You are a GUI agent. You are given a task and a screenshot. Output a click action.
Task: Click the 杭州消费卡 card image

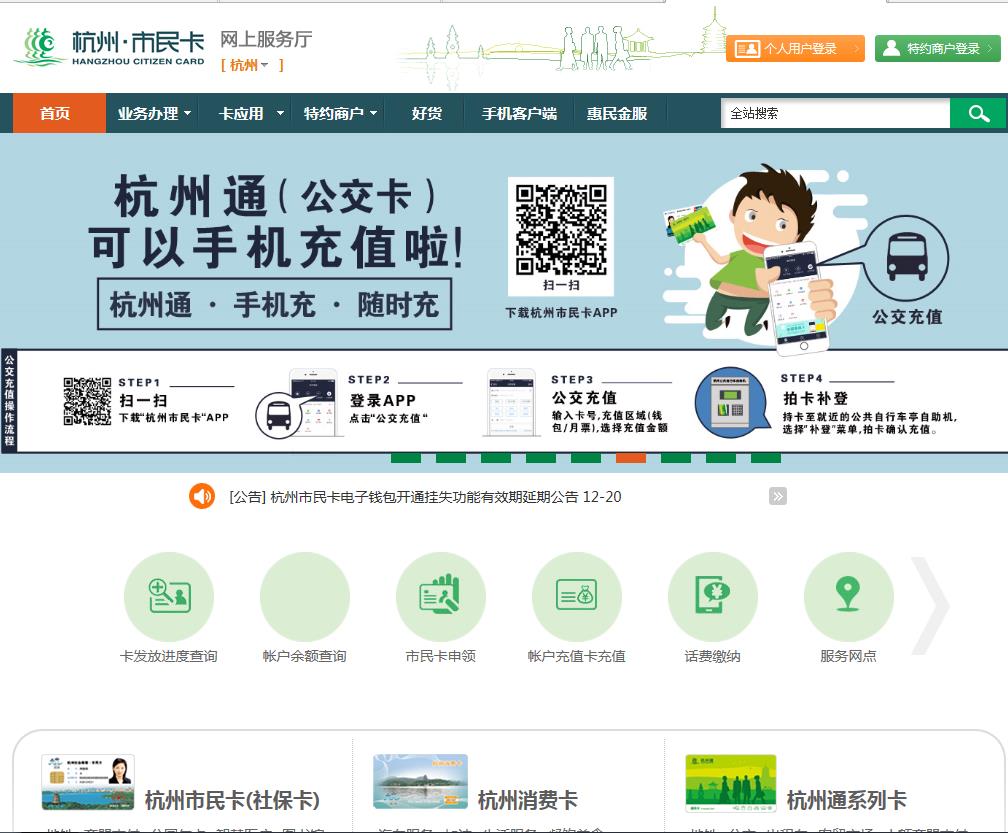[x=420, y=782]
